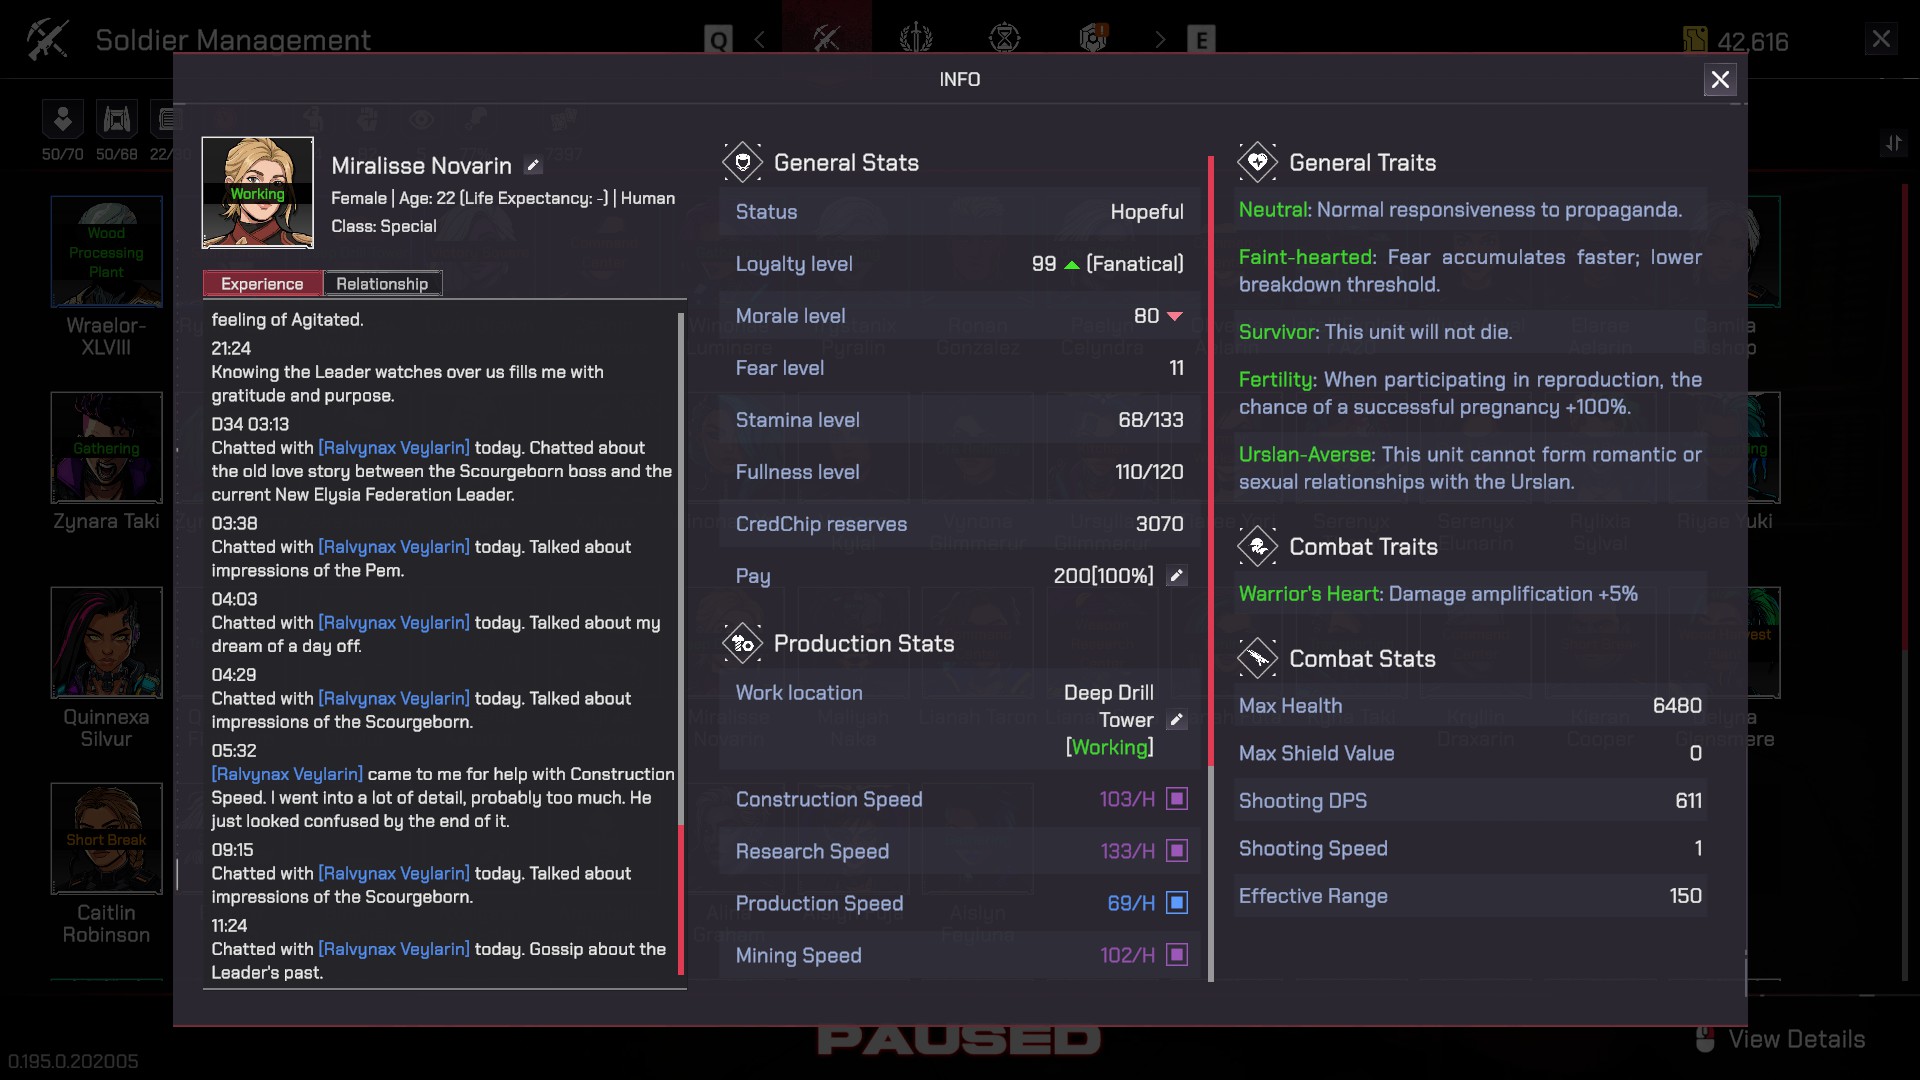Click the Shooting DPS value 611
This screenshot has width=1920, height=1080.
tap(1688, 801)
